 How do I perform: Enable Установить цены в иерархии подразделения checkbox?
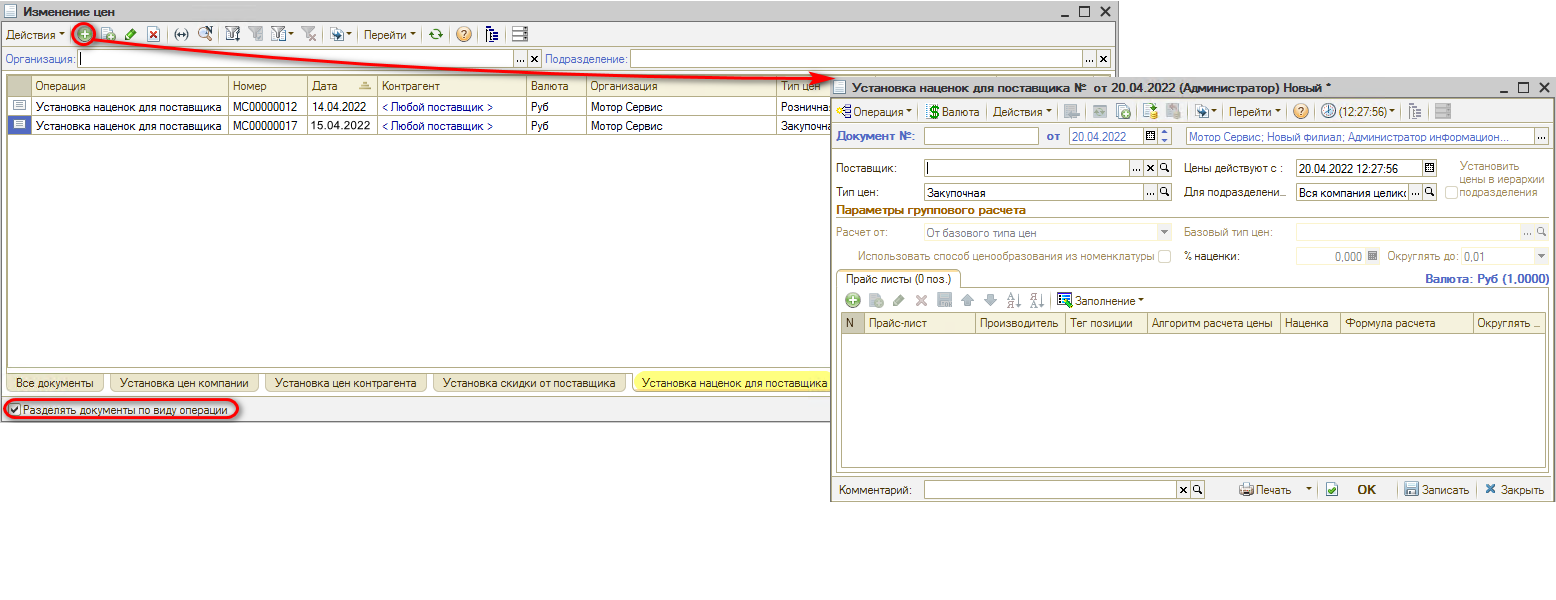[x=1451, y=192]
